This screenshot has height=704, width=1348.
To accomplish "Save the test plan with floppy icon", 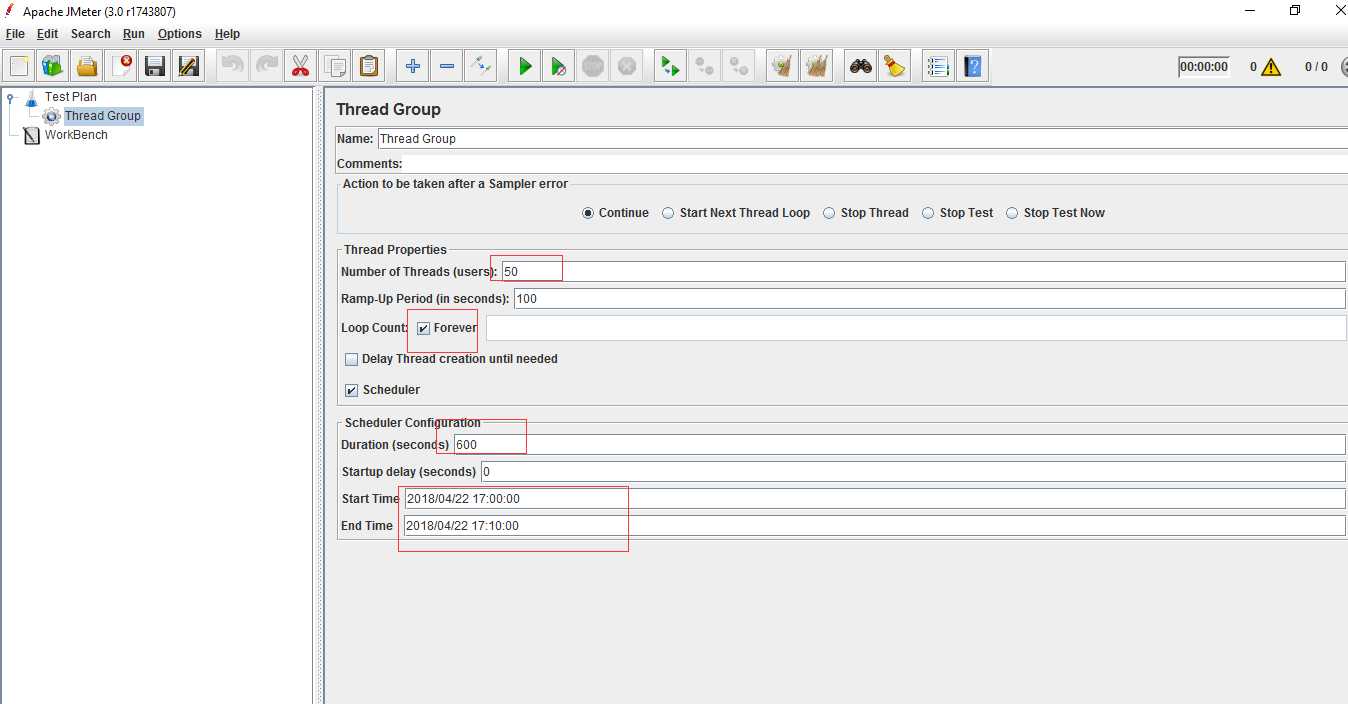I will 155,67.
